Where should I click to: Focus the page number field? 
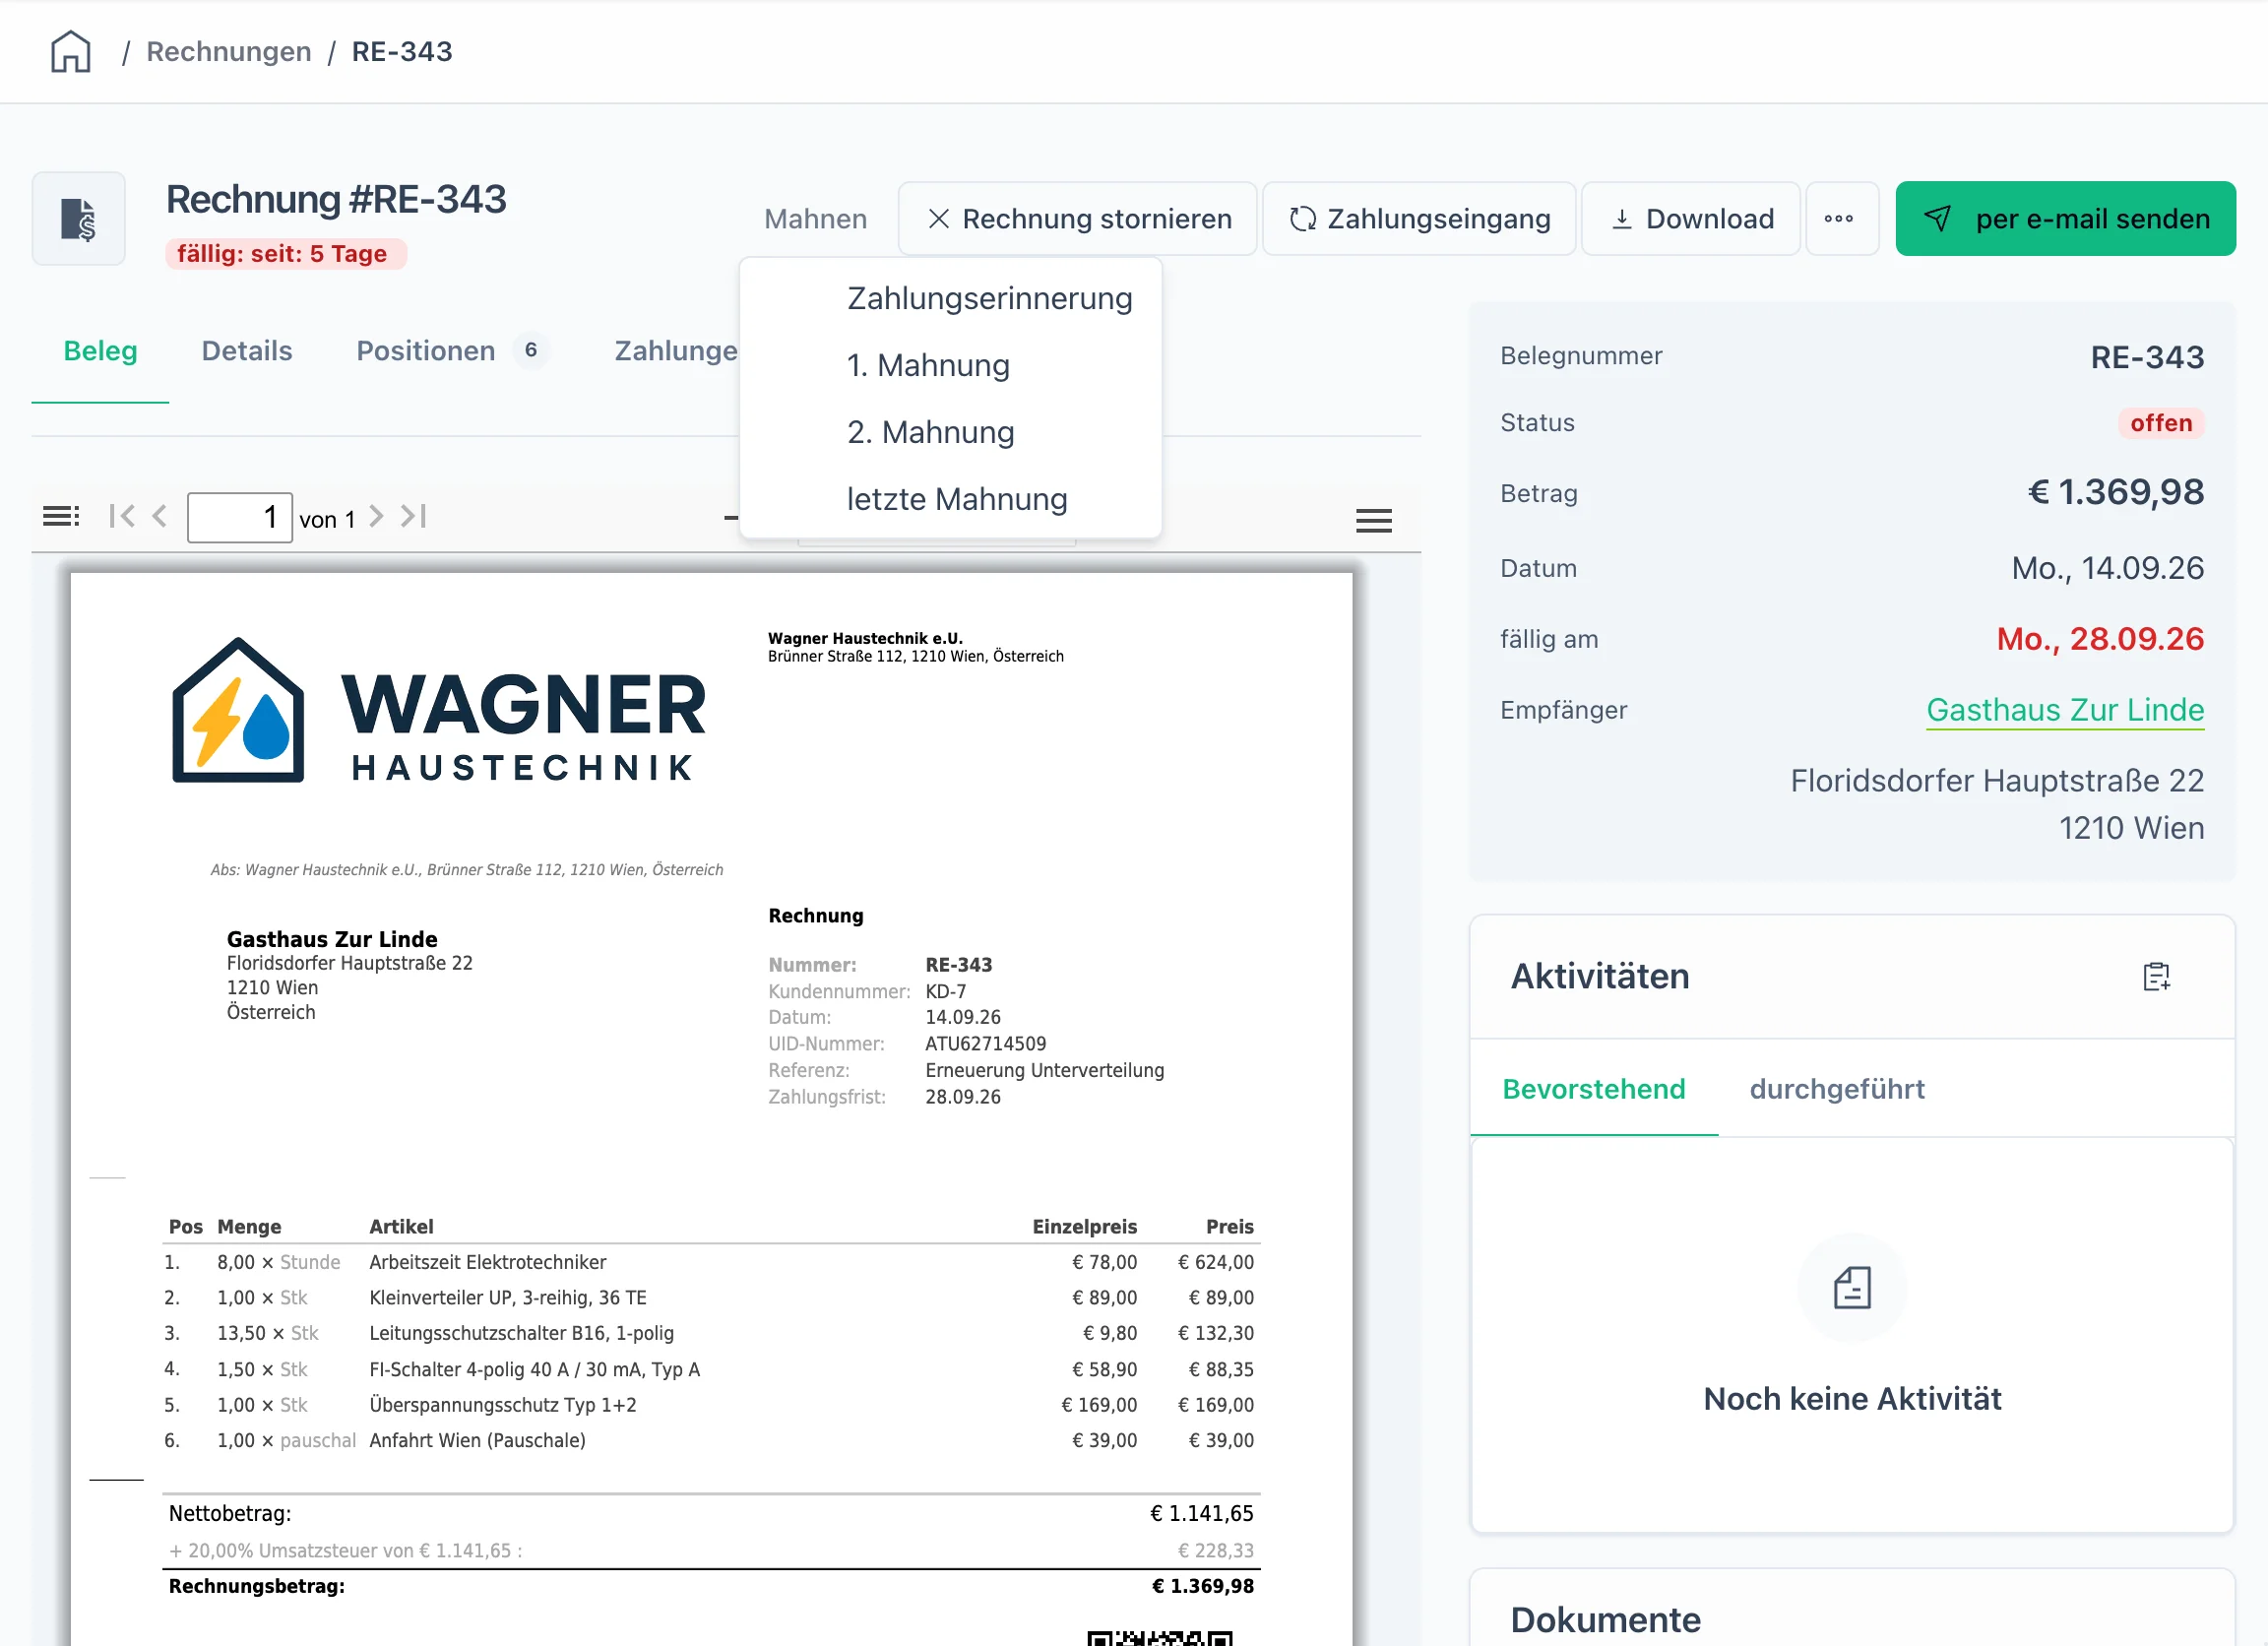tap(240, 517)
